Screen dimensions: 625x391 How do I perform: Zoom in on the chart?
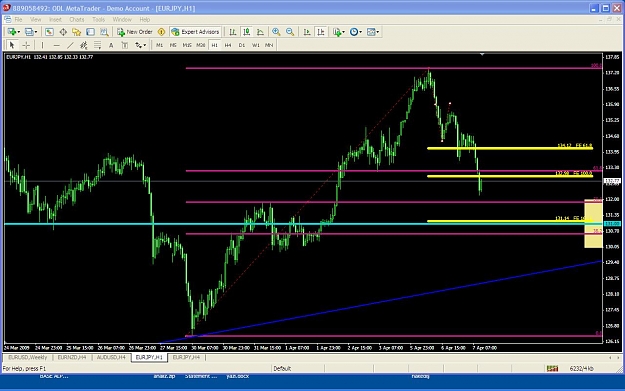click(x=276, y=32)
